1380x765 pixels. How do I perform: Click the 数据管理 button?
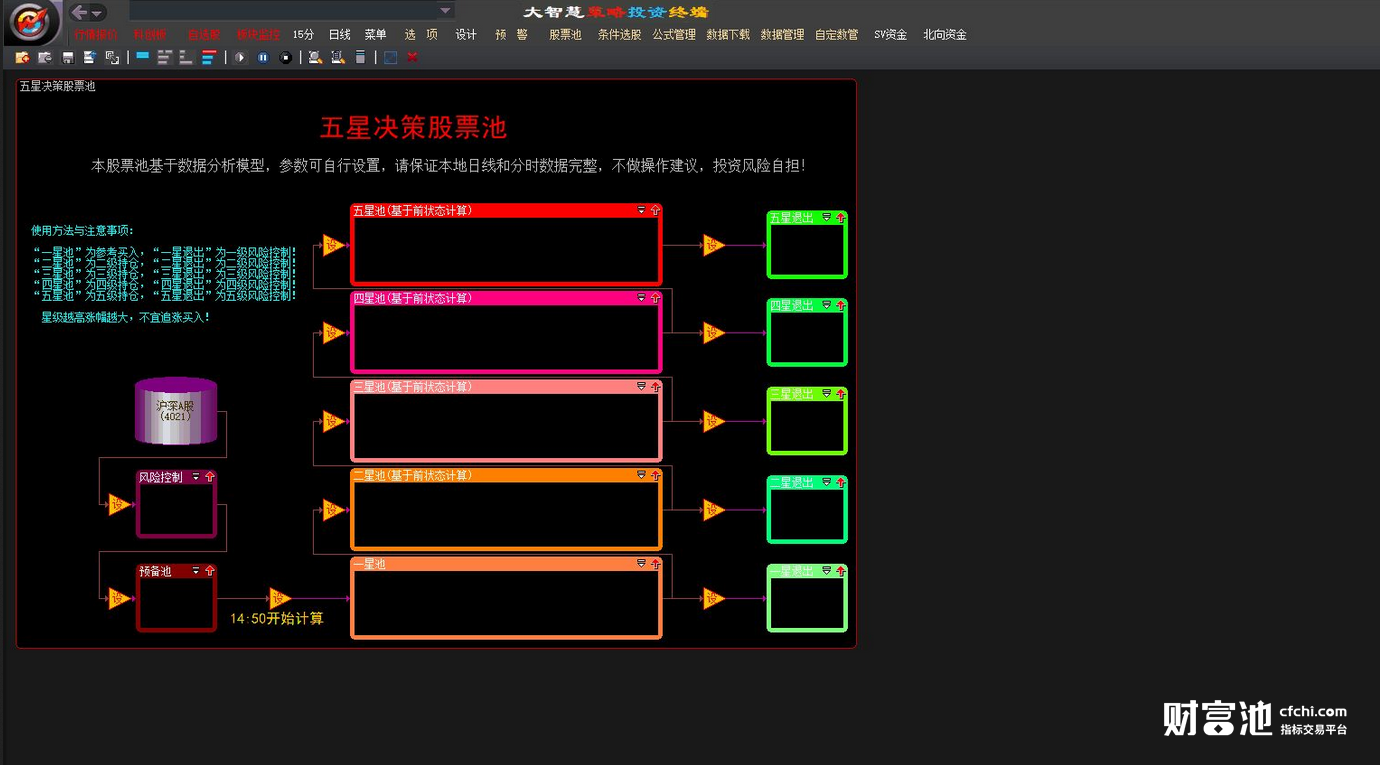pyautogui.click(x=782, y=35)
